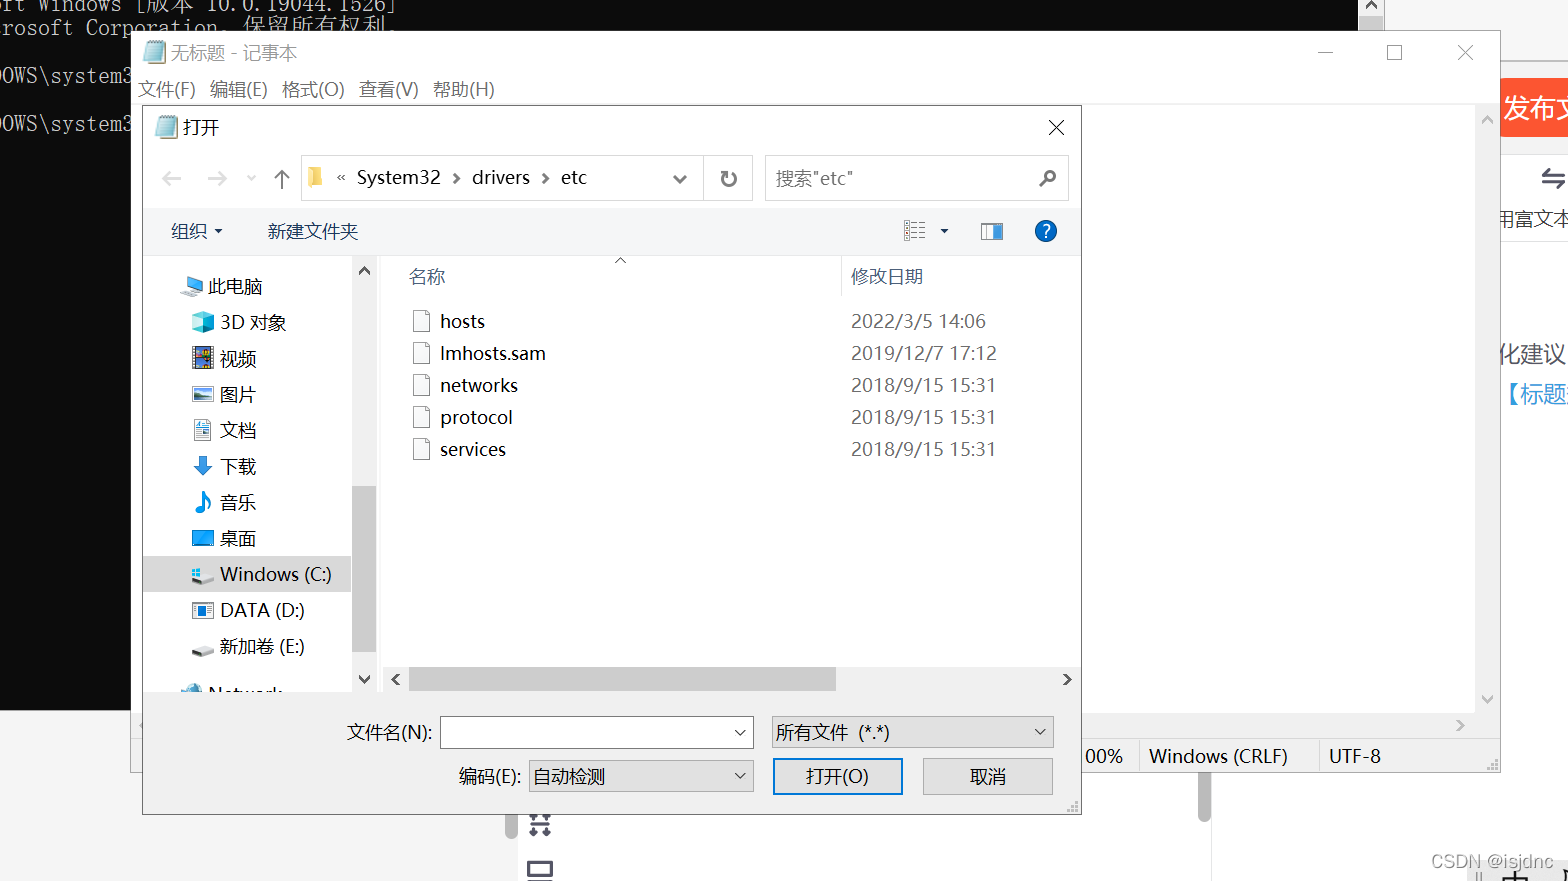Open Notepad 文件(F) menu
This screenshot has height=881, width=1568.
pos(167,90)
